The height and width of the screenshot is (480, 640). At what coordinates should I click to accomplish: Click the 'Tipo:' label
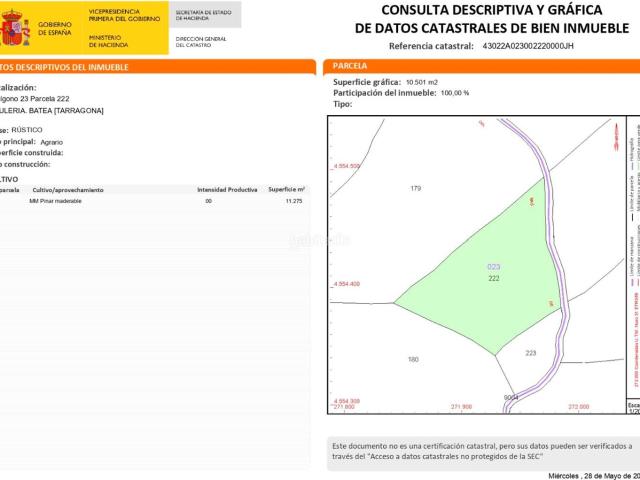[x=342, y=104]
